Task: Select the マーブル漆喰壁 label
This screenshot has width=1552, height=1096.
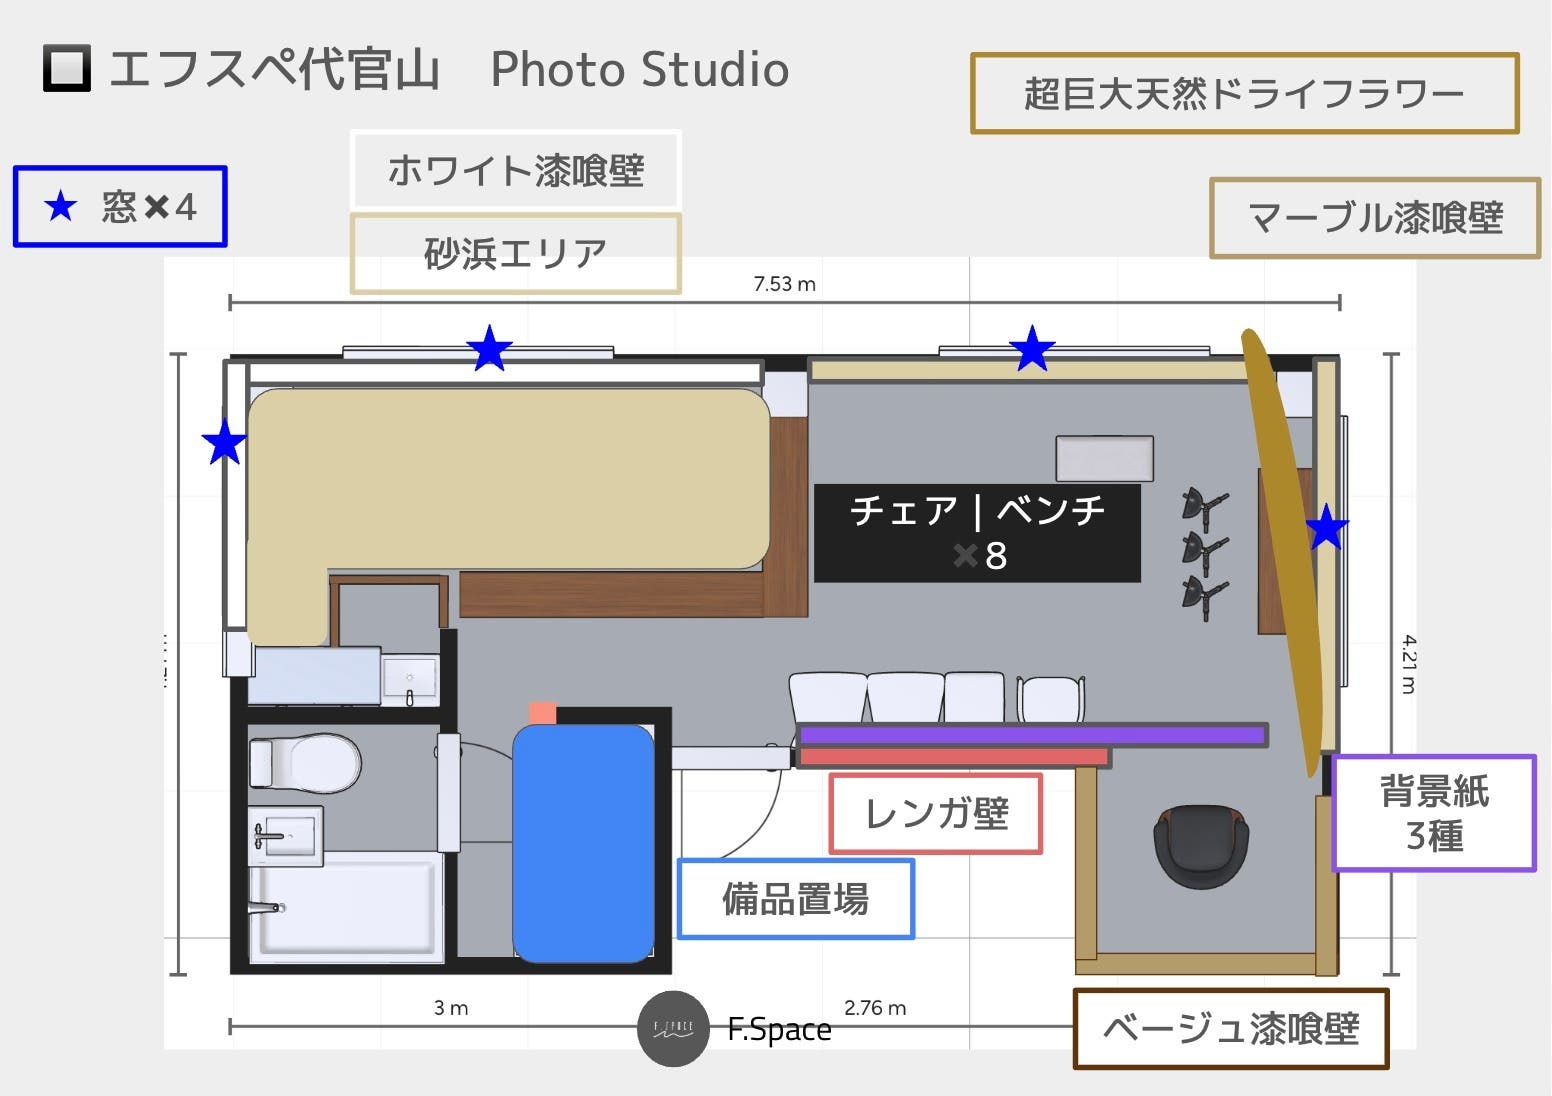Action: click(1374, 218)
